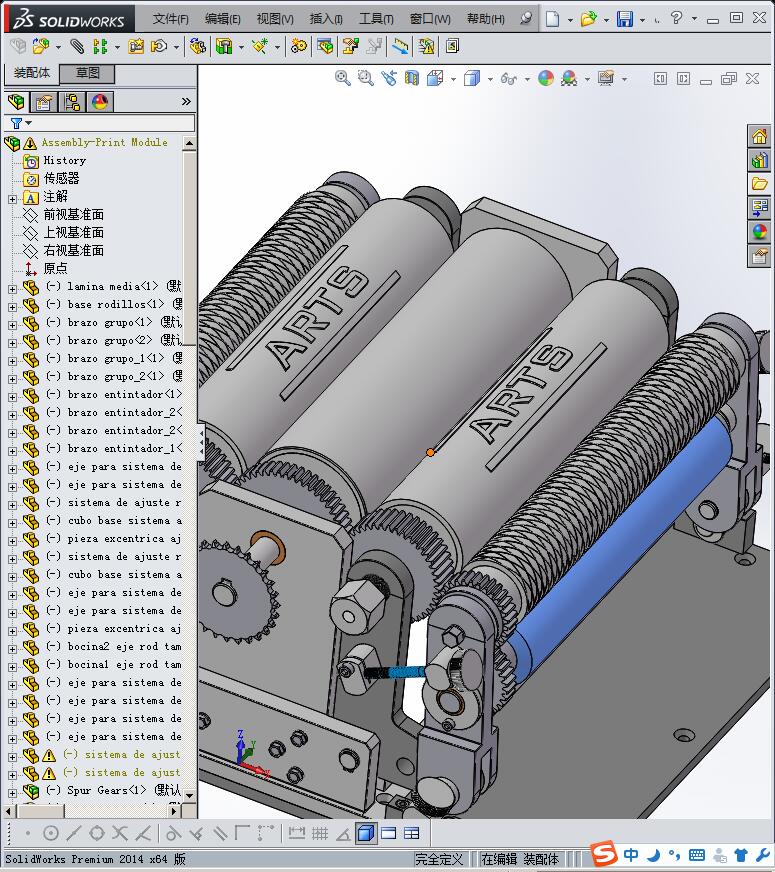Expand the lamina media<1> component
775x872 pixels.
[x=13, y=289]
